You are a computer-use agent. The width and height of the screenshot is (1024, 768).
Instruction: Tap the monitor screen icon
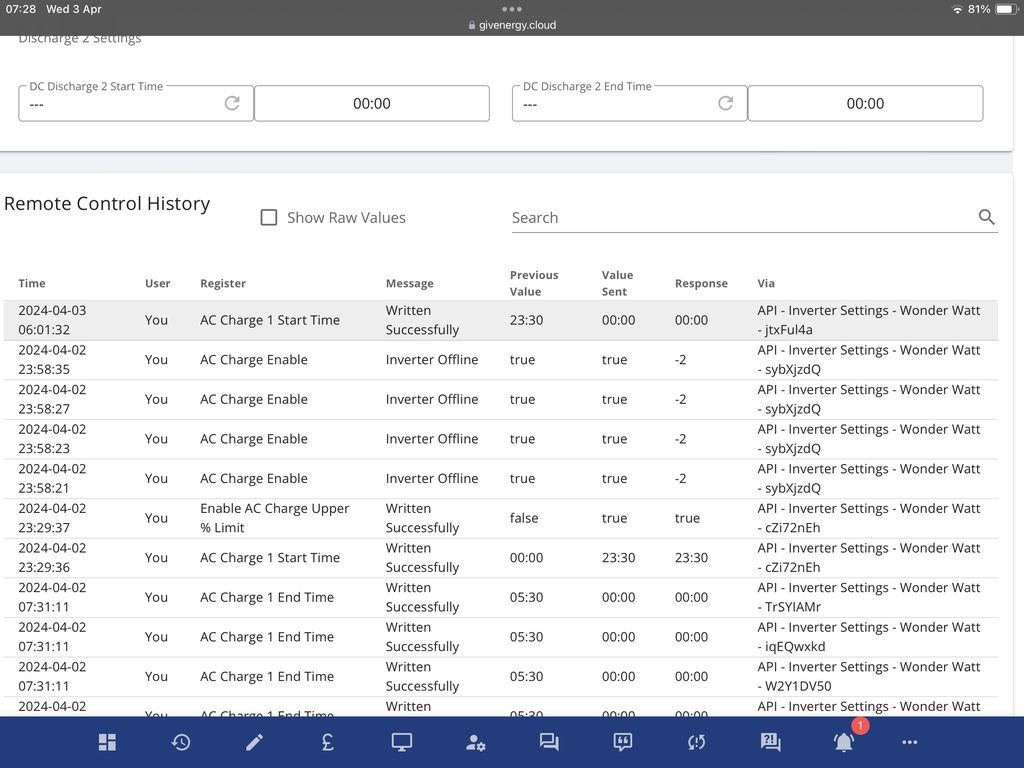[402, 742]
